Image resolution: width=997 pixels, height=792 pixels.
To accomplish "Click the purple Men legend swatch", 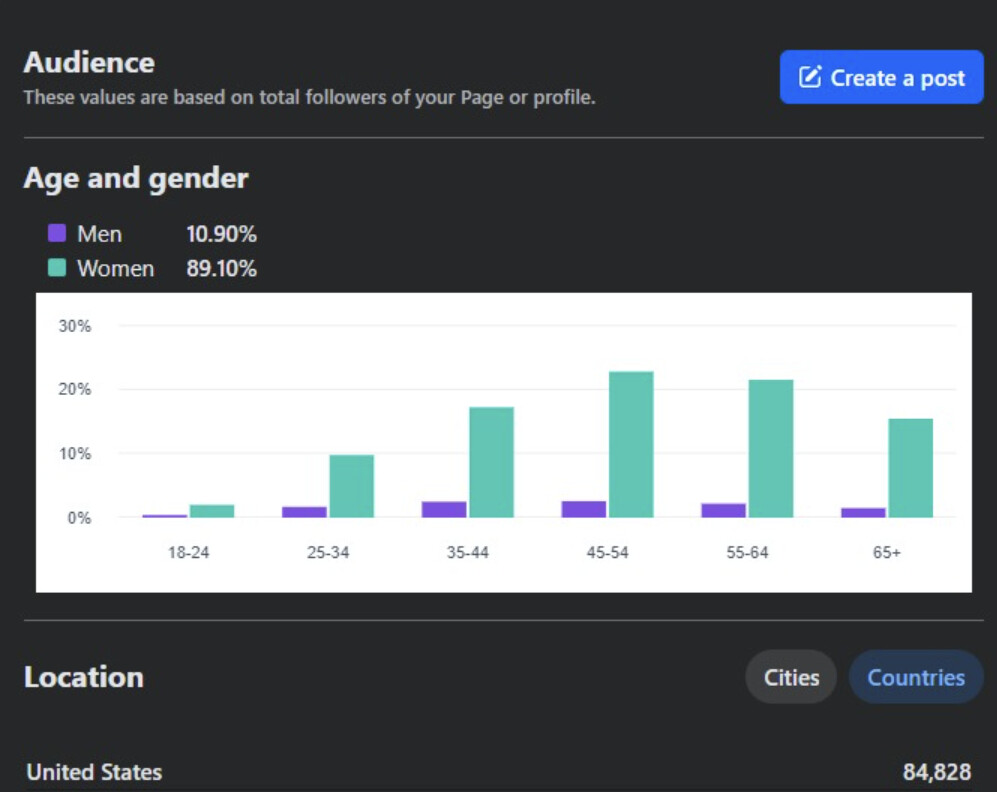I will [x=57, y=233].
